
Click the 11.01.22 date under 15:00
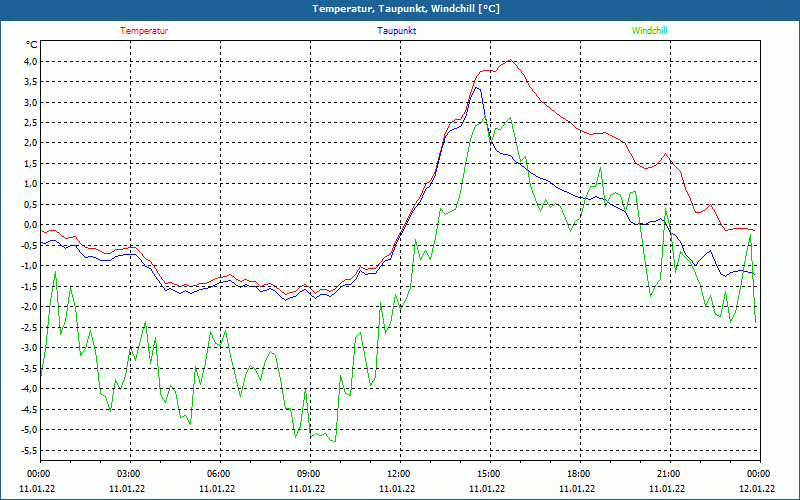click(487, 489)
